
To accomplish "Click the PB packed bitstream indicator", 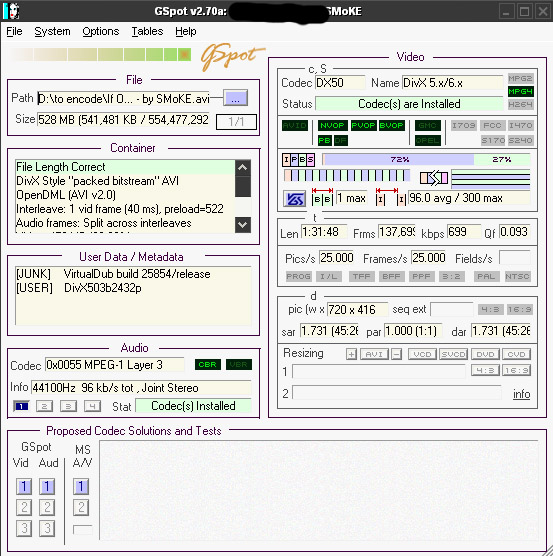I will pyautogui.click(x=324, y=140).
